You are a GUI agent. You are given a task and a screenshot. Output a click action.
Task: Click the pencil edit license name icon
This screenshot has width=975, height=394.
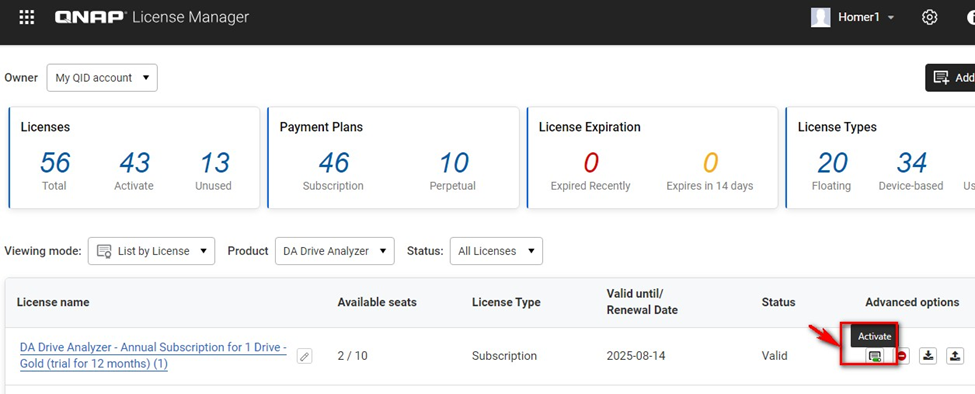304,356
